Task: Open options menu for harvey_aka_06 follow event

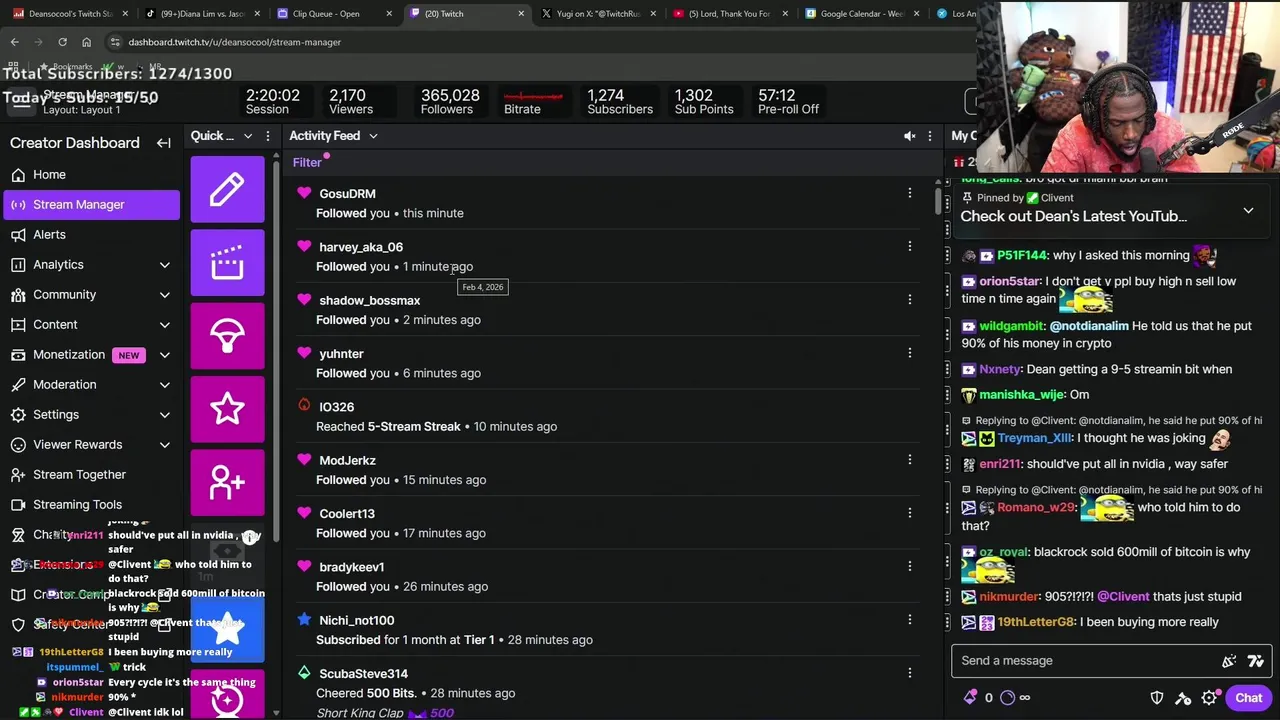Action: click(909, 246)
